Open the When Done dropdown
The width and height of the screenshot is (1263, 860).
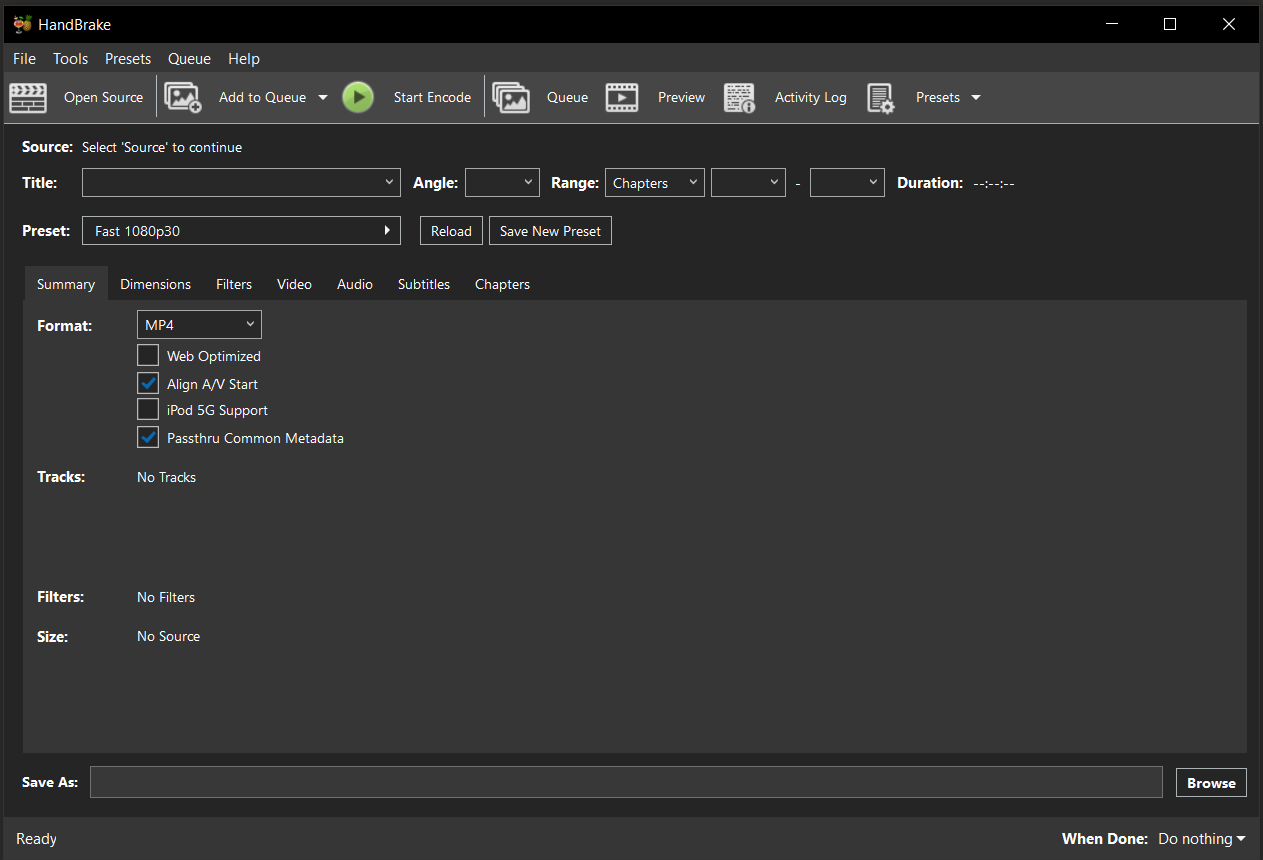pos(1200,838)
